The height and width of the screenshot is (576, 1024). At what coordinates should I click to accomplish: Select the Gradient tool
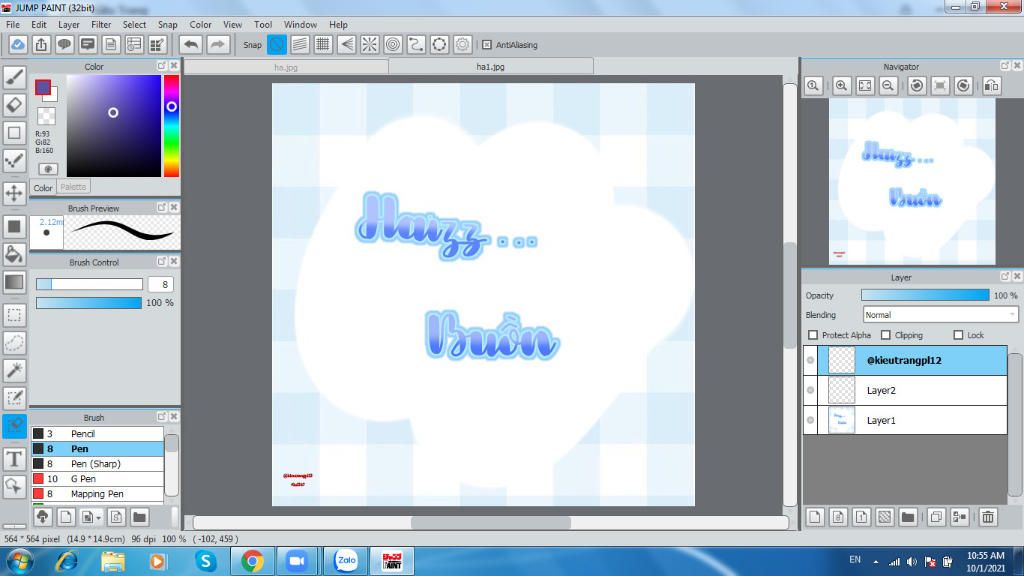click(x=14, y=282)
